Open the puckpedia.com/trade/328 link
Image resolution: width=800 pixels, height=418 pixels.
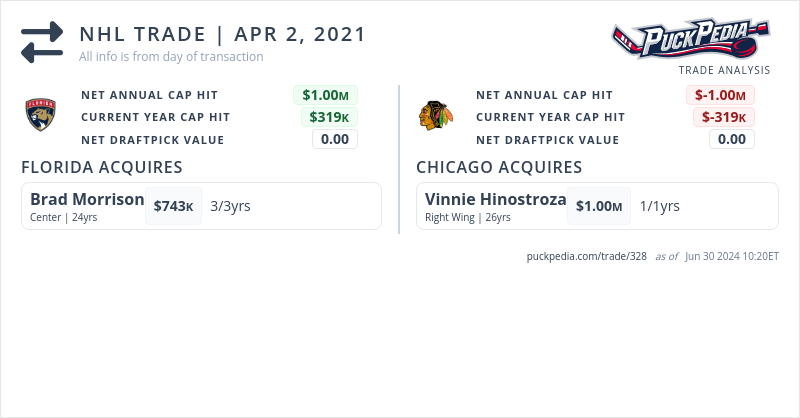[x=587, y=256]
